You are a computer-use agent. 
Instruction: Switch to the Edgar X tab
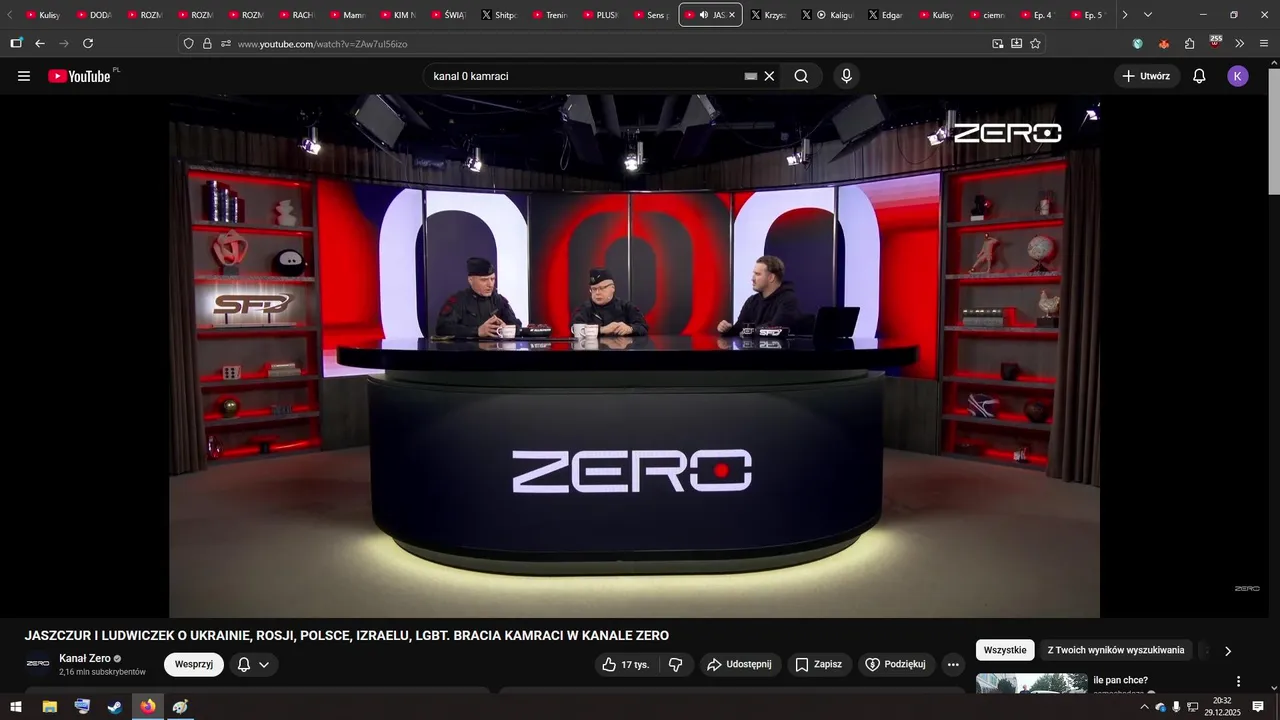(x=887, y=15)
